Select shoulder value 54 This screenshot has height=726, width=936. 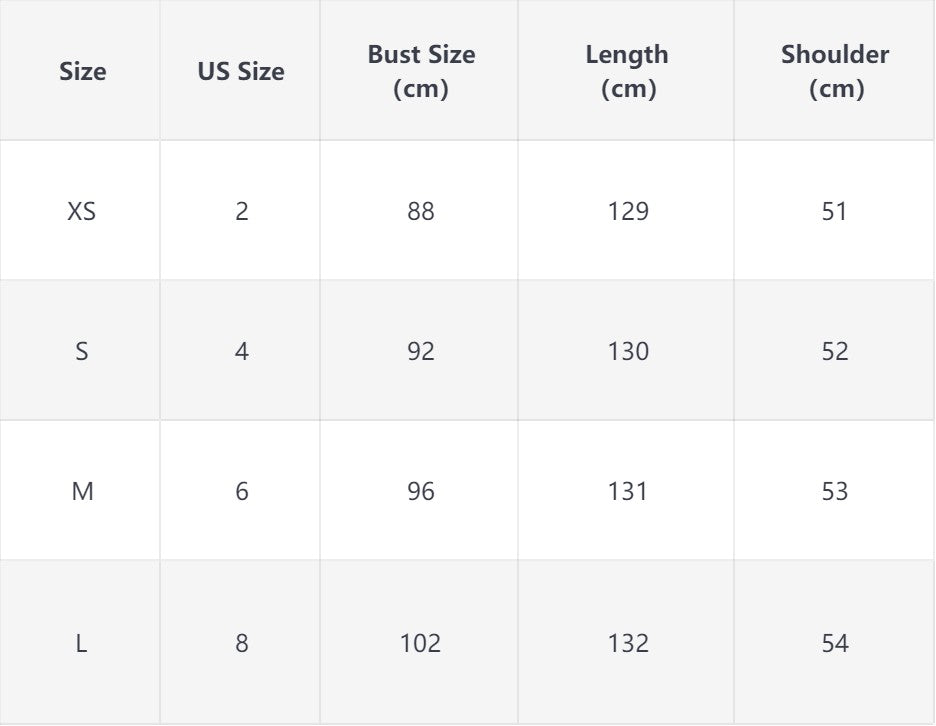click(x=834, y=642)
